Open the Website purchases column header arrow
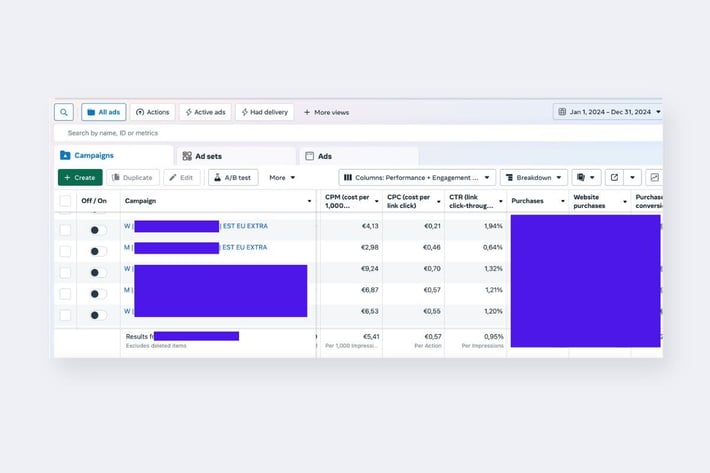 click(625, 201)
